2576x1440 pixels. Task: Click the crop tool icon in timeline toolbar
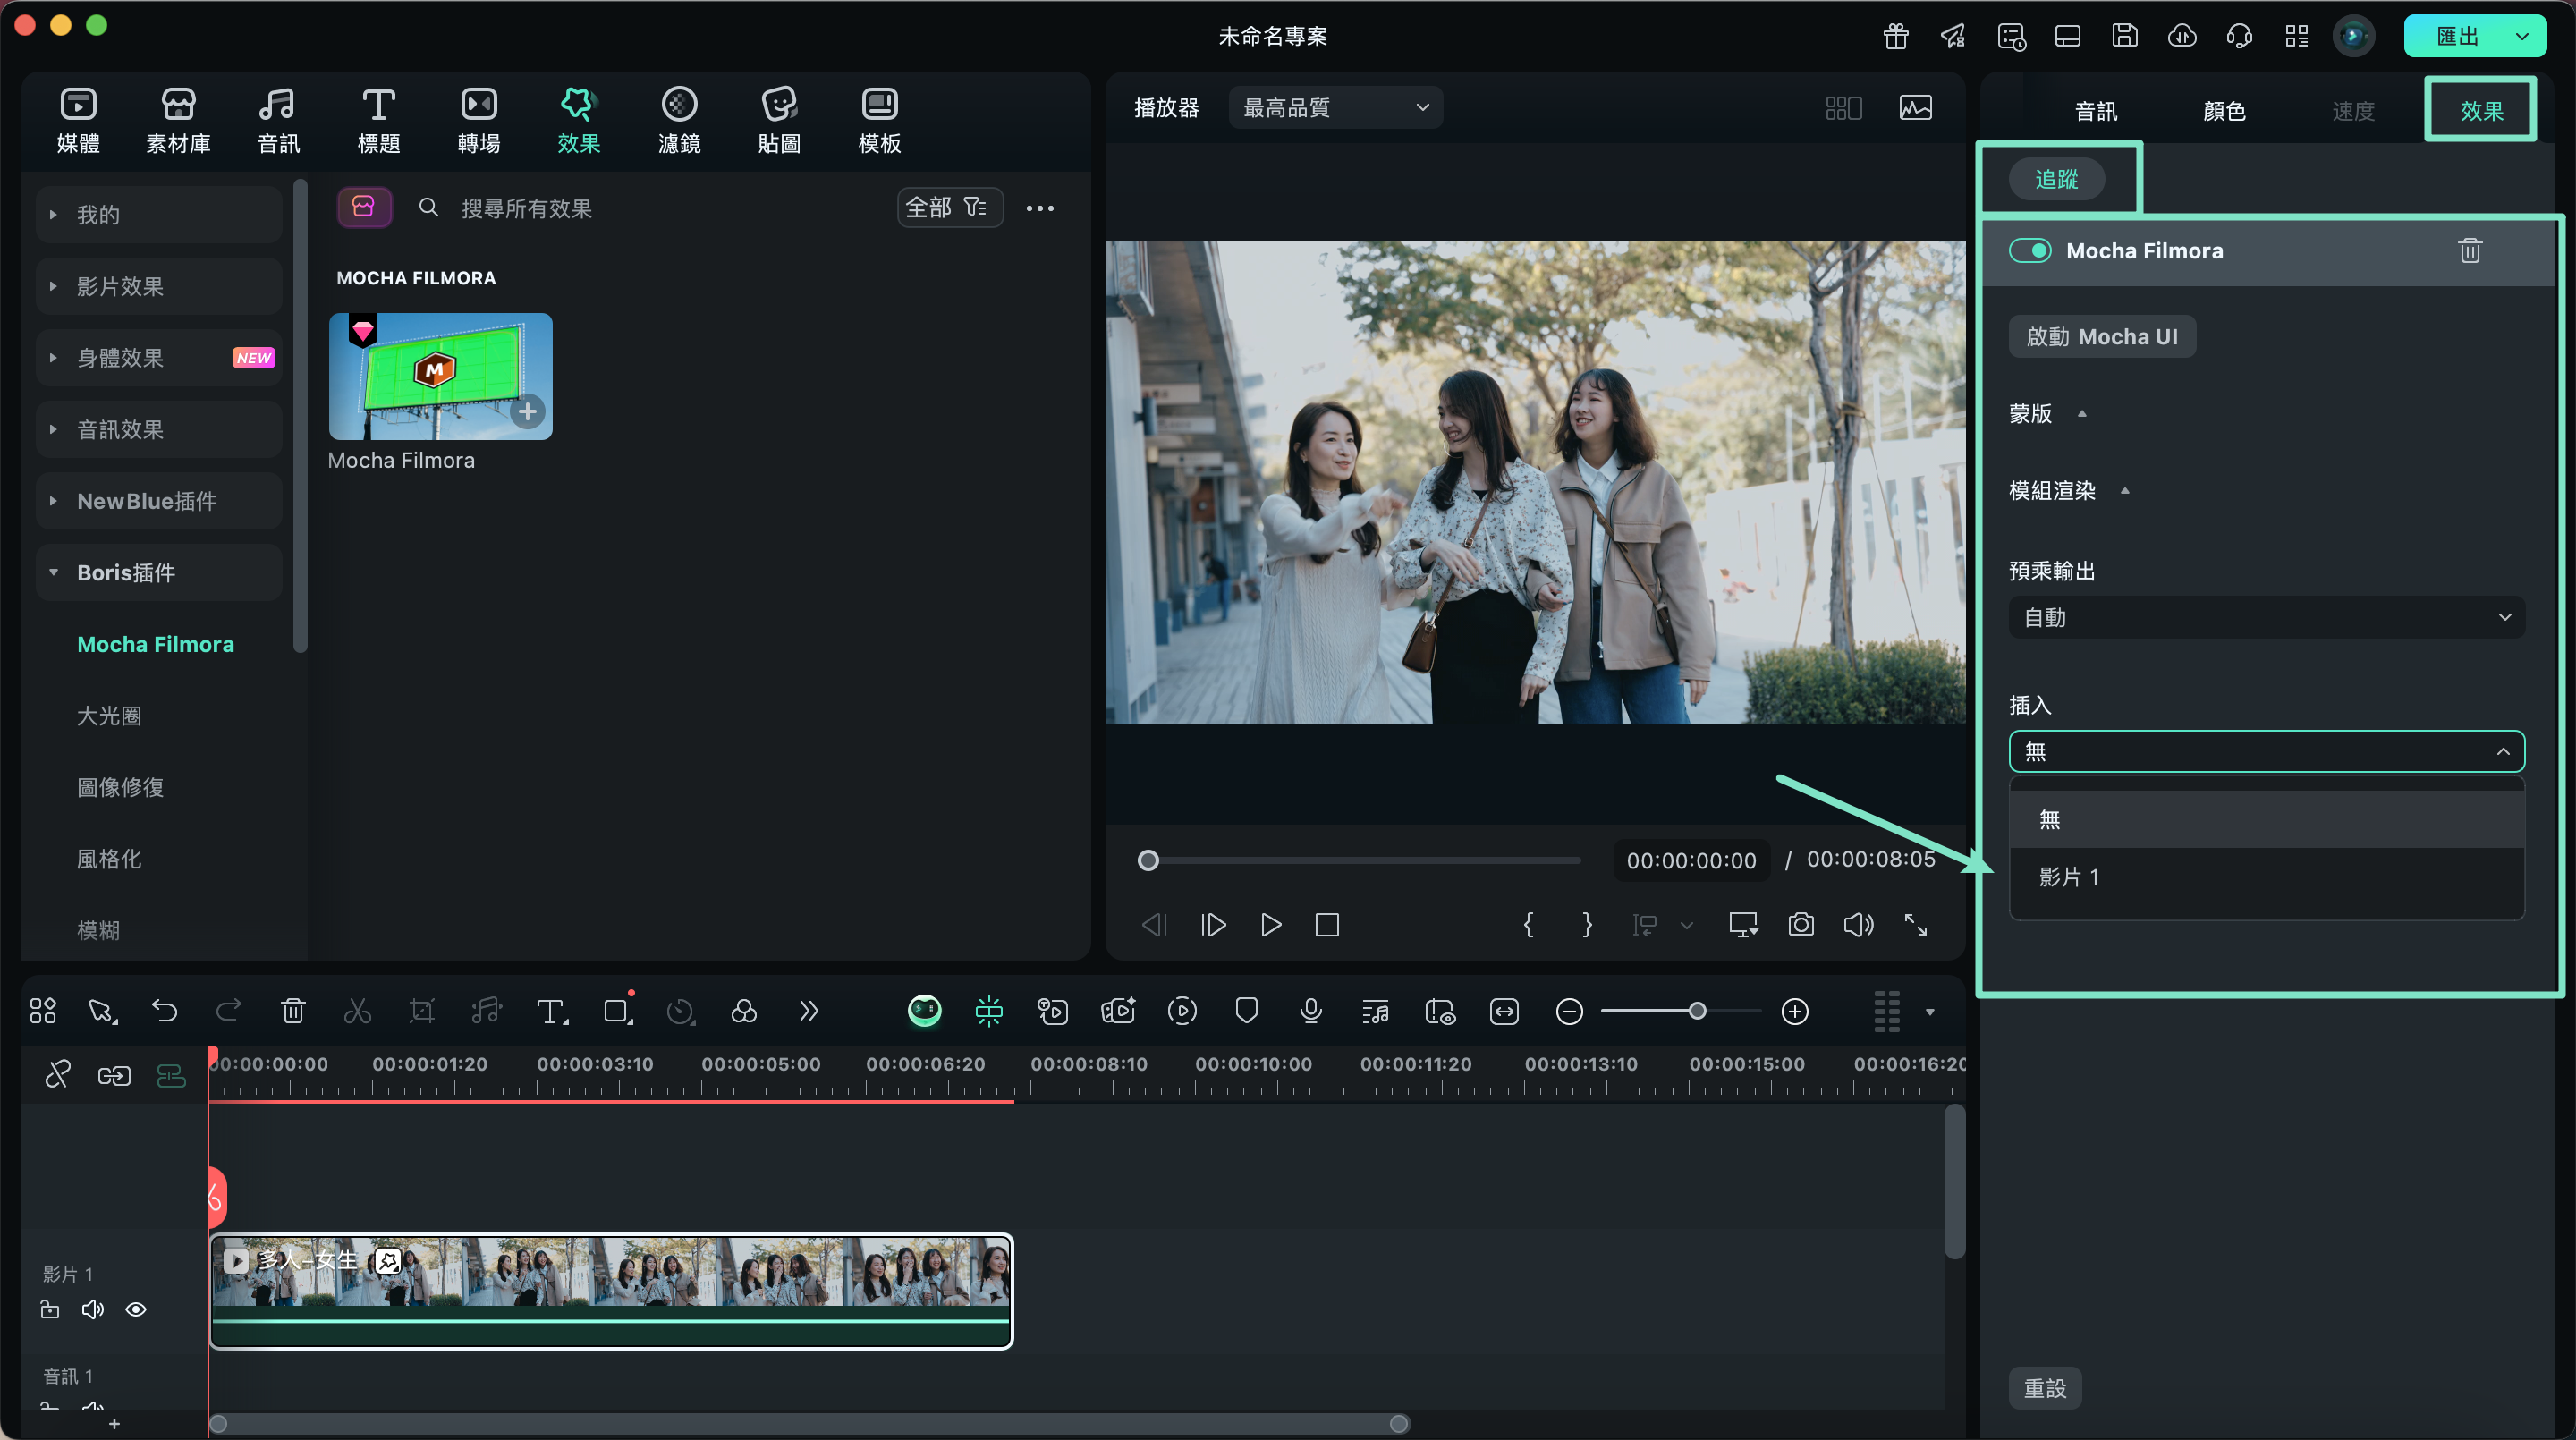click(422, 1011)
